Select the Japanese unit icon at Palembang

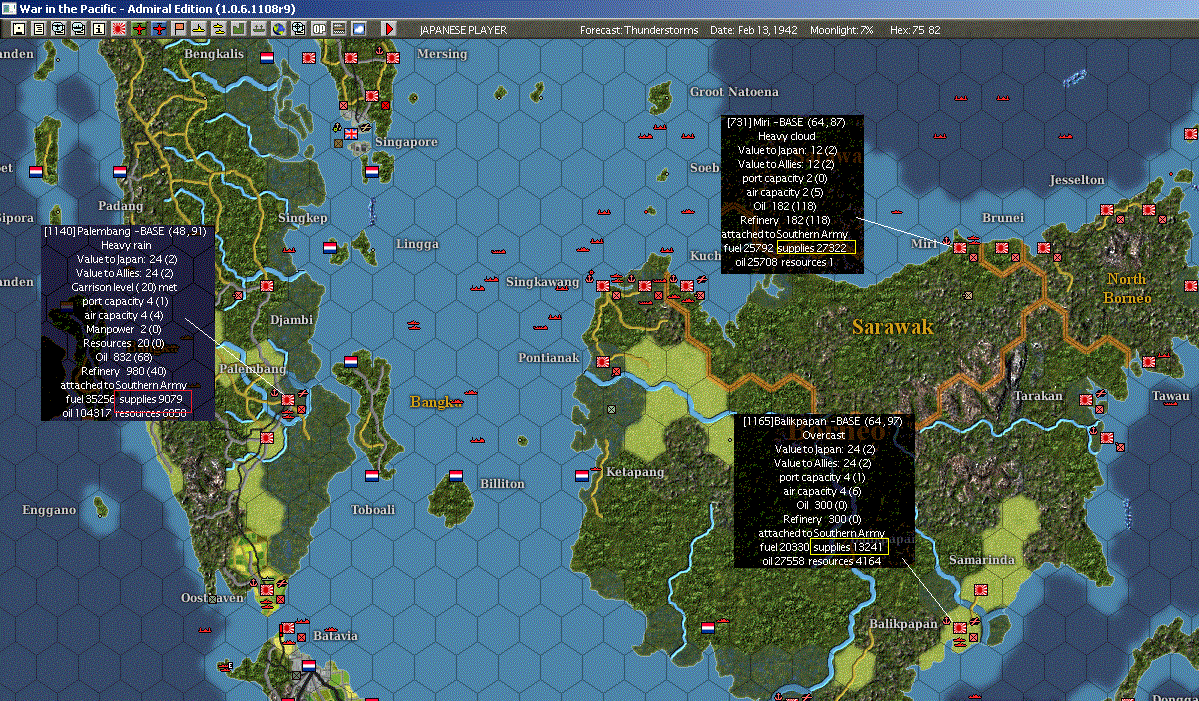(288, 400)
